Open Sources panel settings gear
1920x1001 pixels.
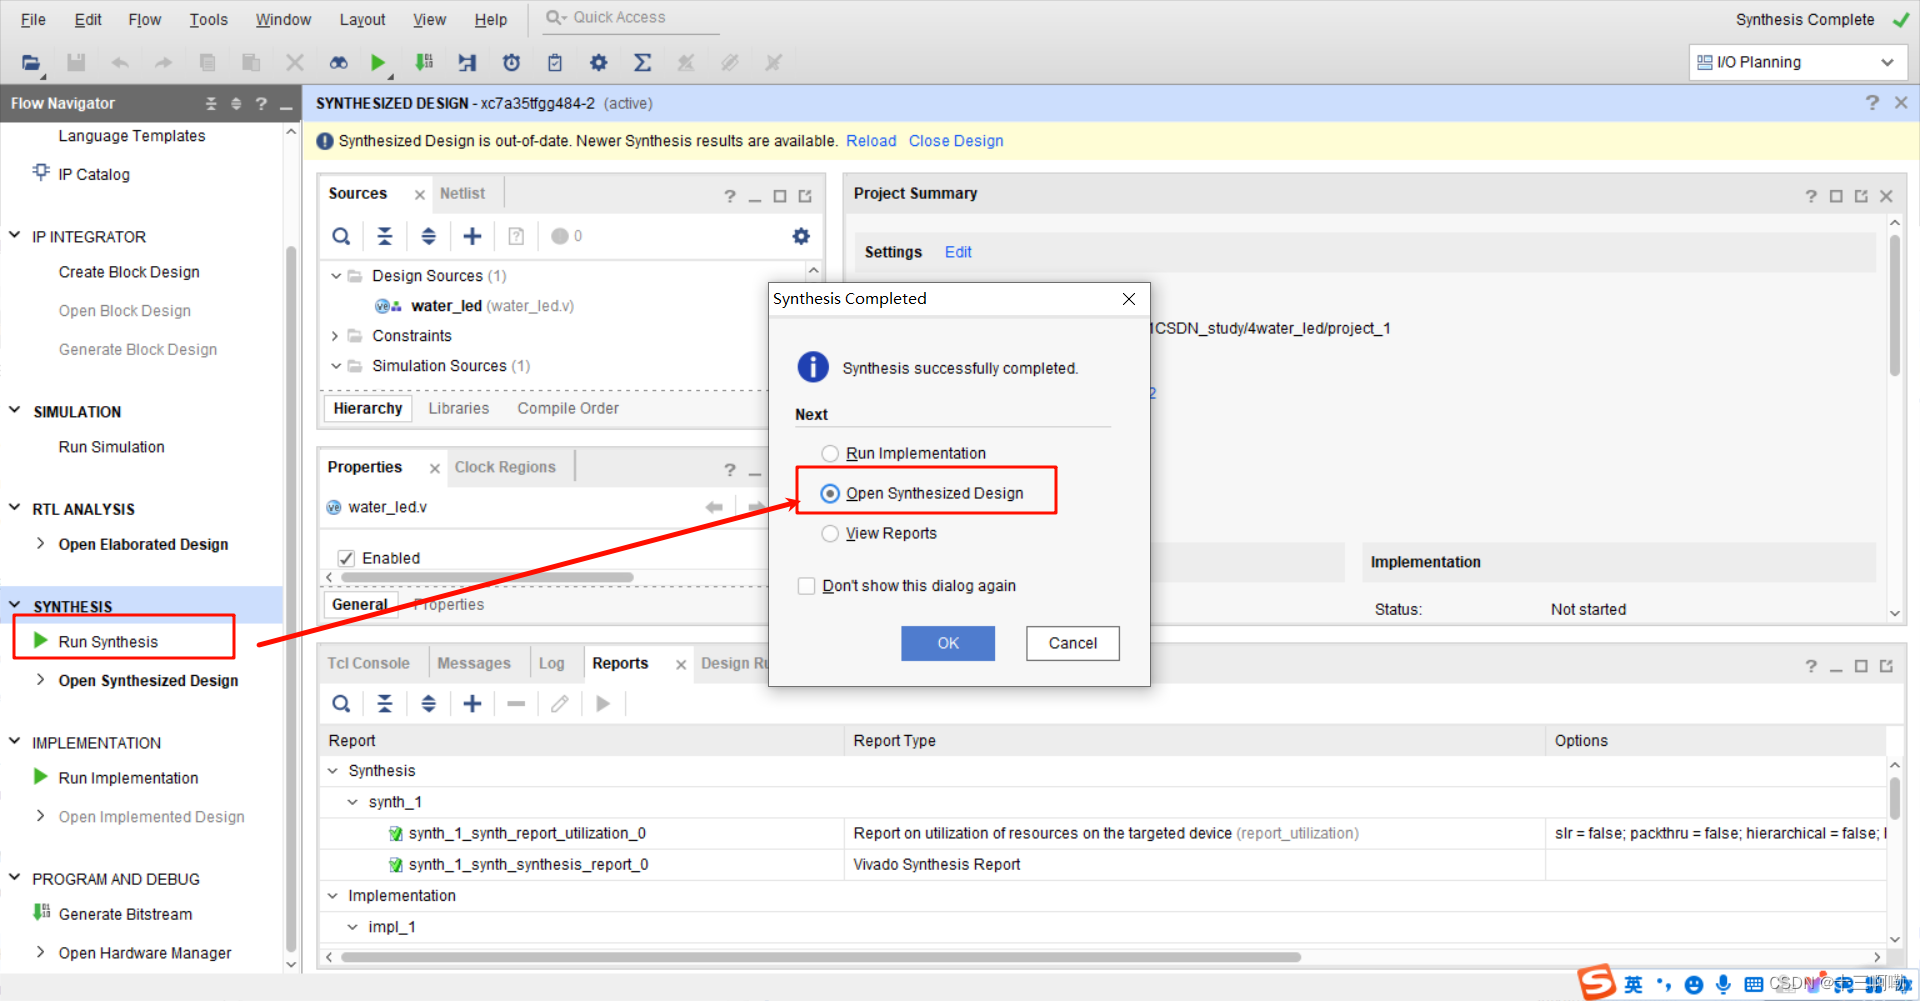[801, 236]
